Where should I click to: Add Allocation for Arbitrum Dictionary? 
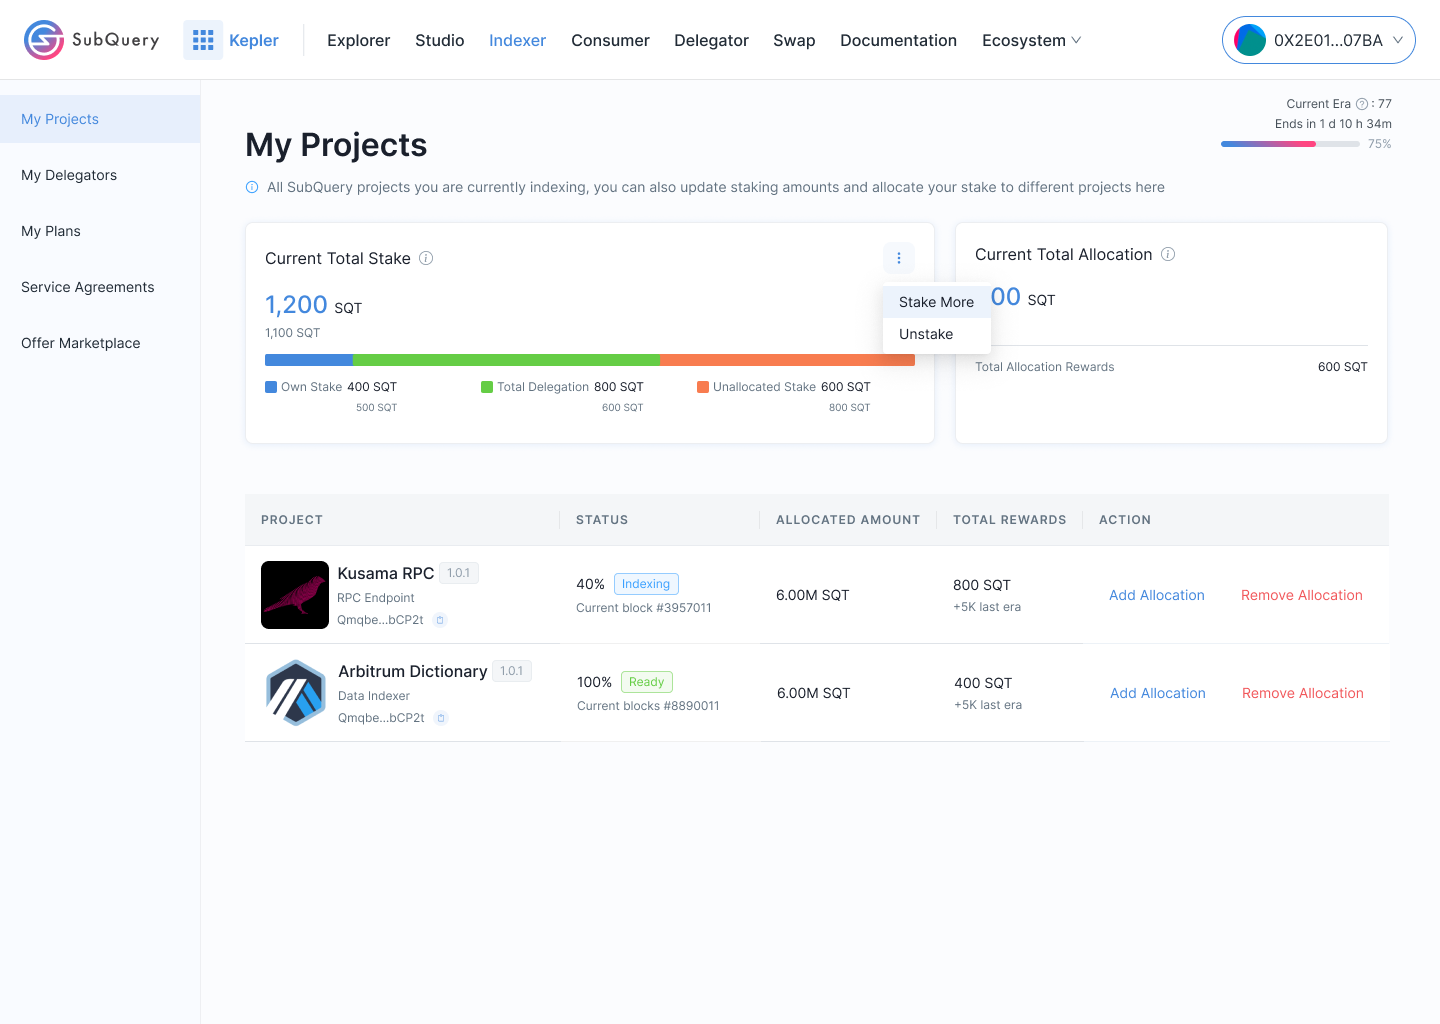coord(1158,693)
